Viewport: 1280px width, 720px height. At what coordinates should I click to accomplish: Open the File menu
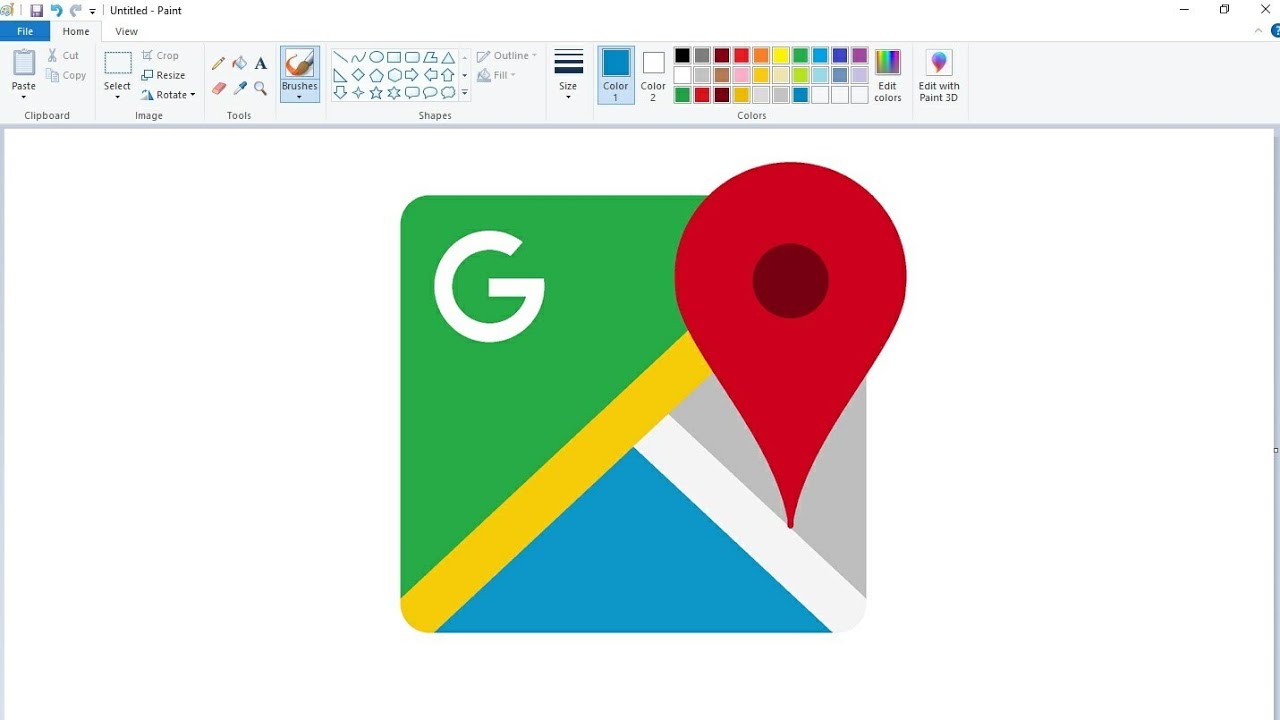25,31
